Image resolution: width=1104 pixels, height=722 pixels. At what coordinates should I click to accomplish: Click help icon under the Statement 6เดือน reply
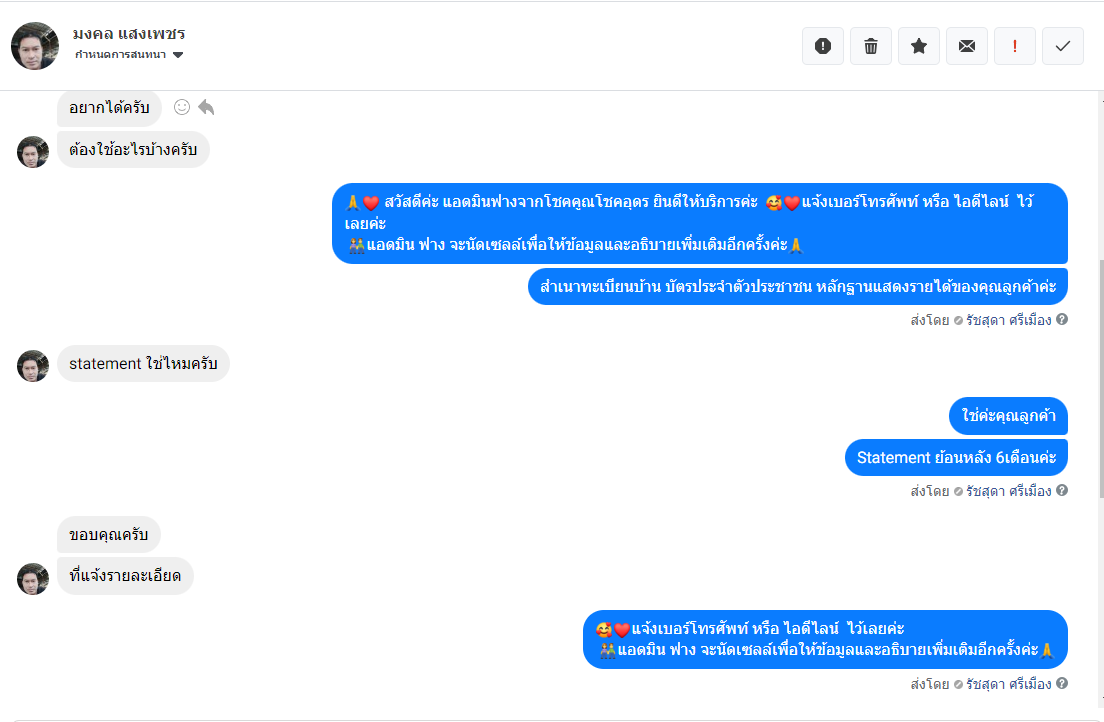click(1062, 491)
